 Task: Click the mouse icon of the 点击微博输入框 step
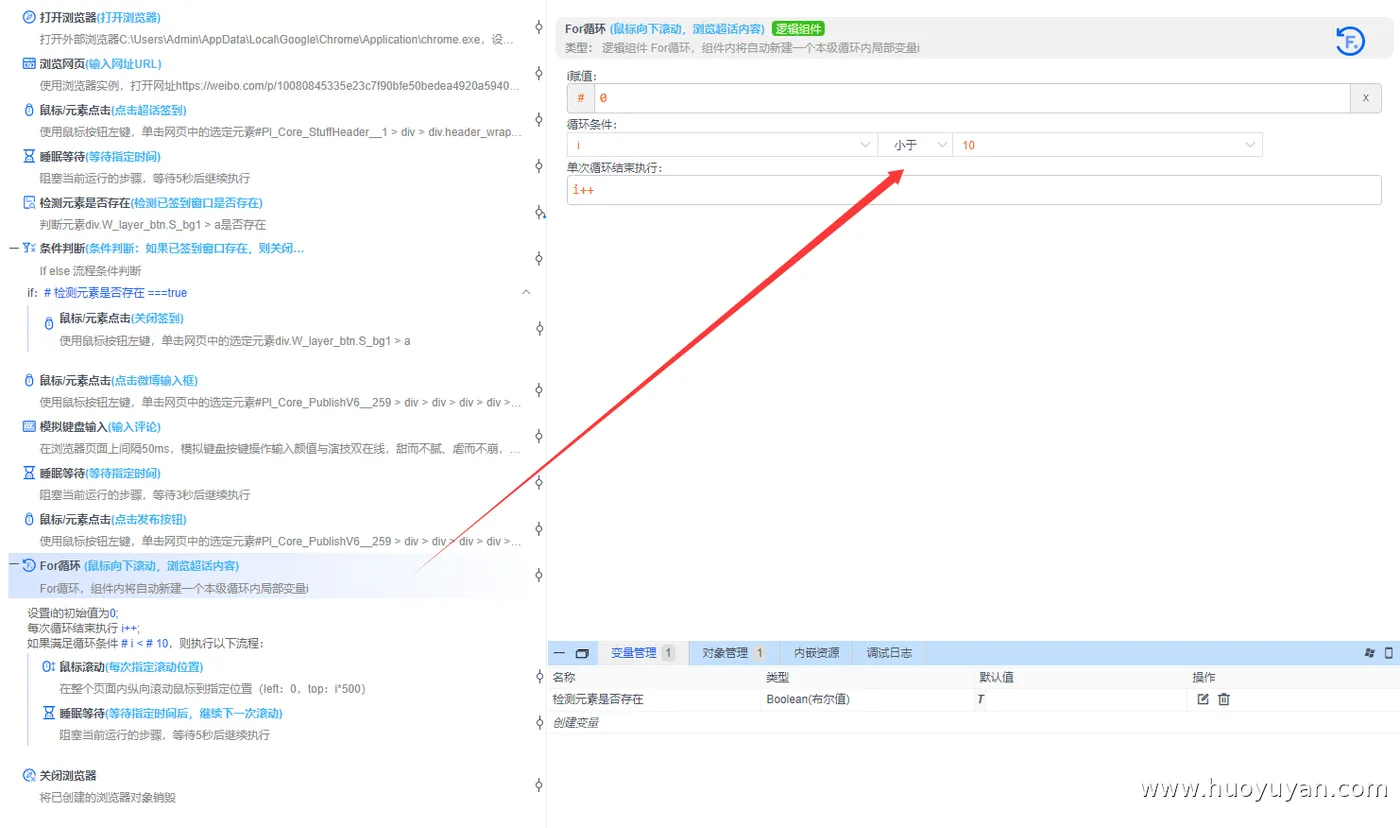click(29, 380)
